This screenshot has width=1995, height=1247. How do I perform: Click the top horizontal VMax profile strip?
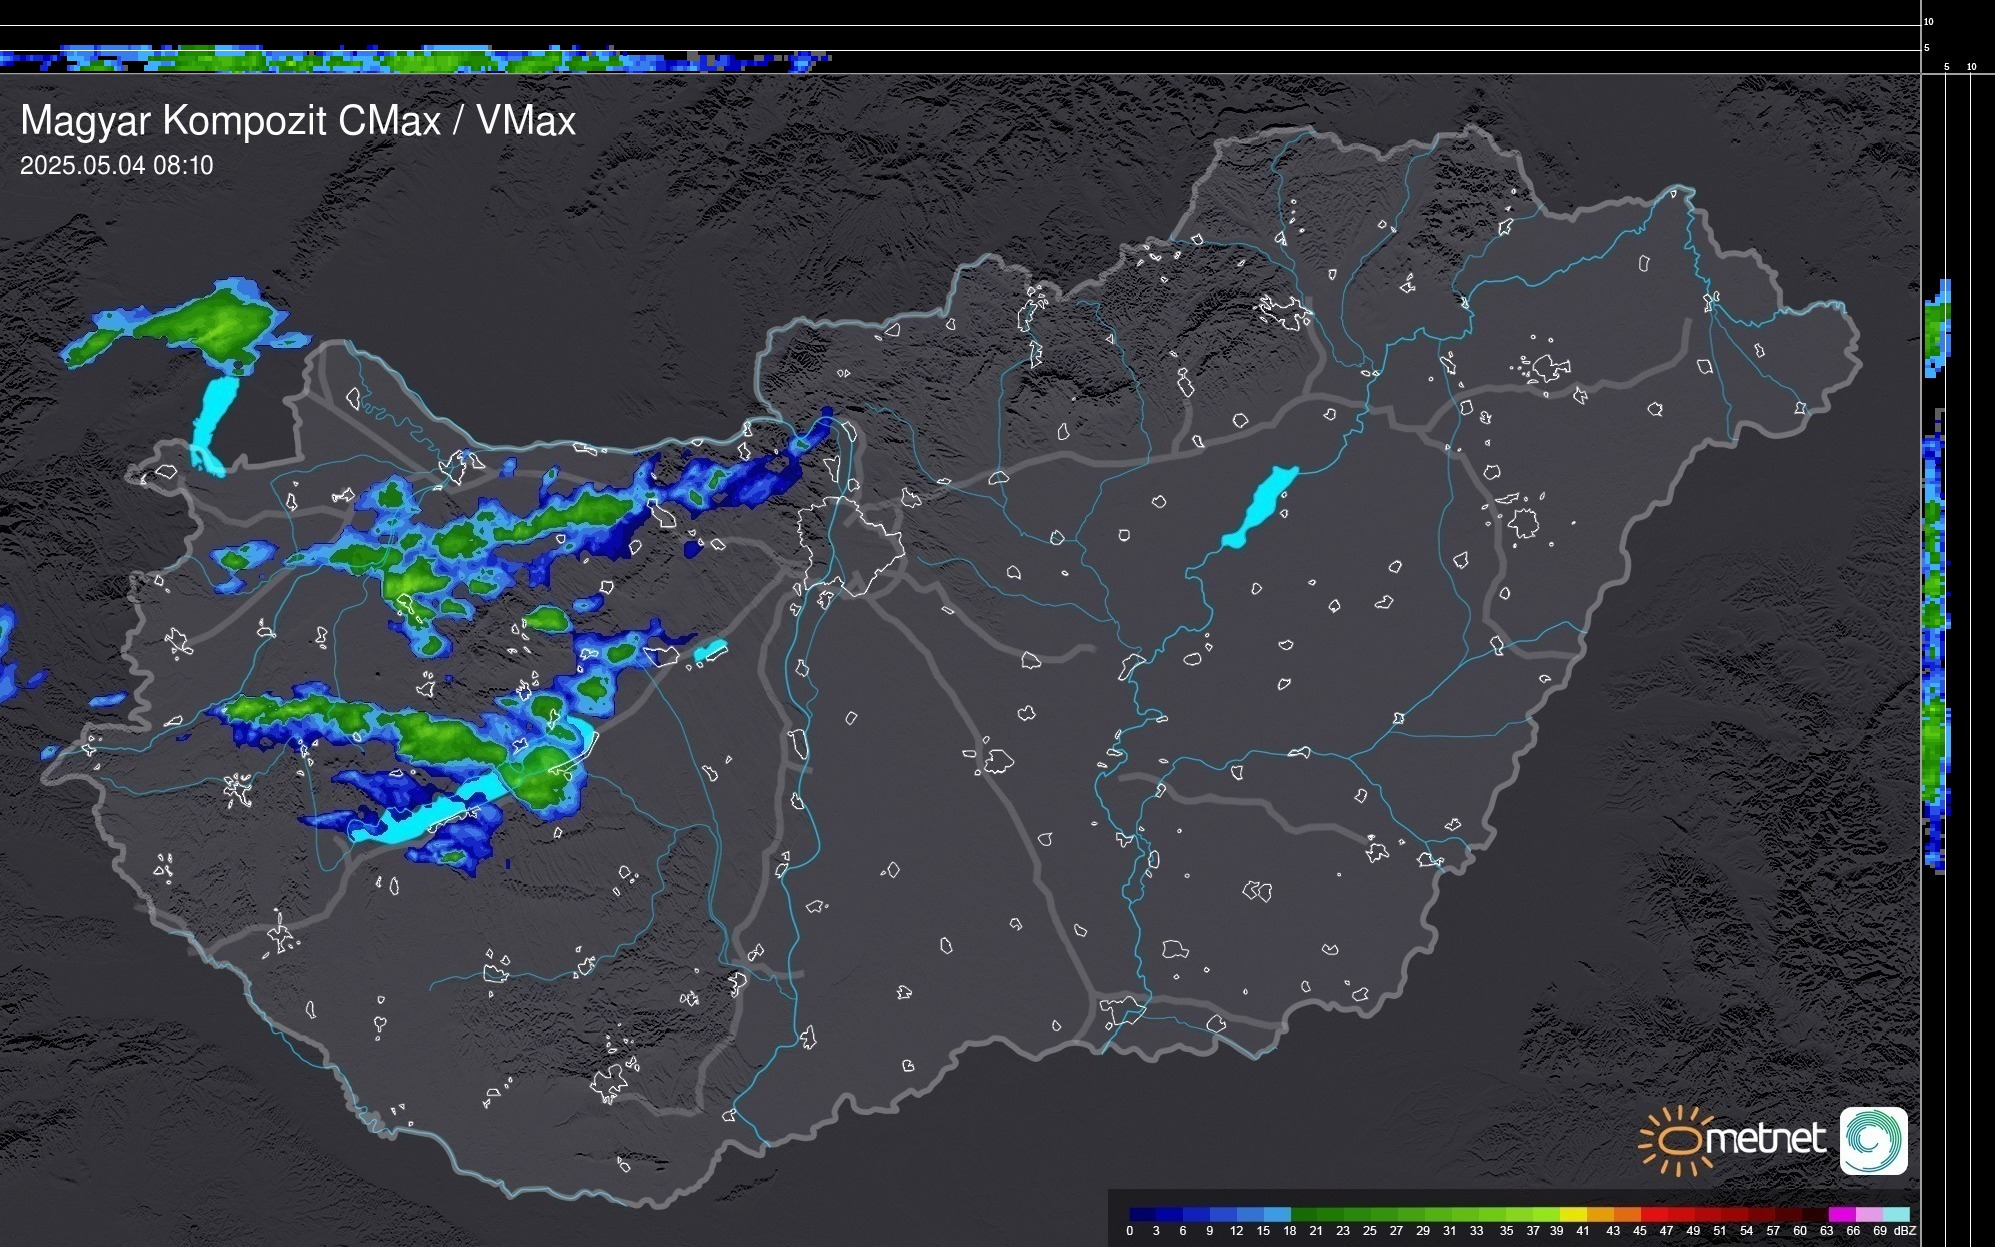[x=400, y=60]
